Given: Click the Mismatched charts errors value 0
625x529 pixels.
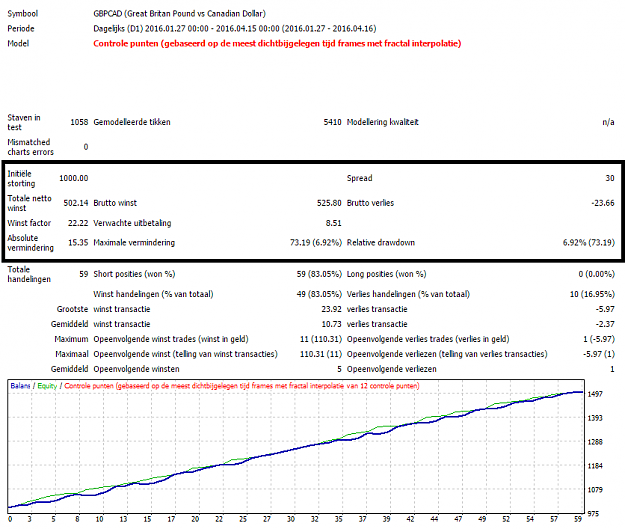Looking at the screenshot, I should (86, 147).
